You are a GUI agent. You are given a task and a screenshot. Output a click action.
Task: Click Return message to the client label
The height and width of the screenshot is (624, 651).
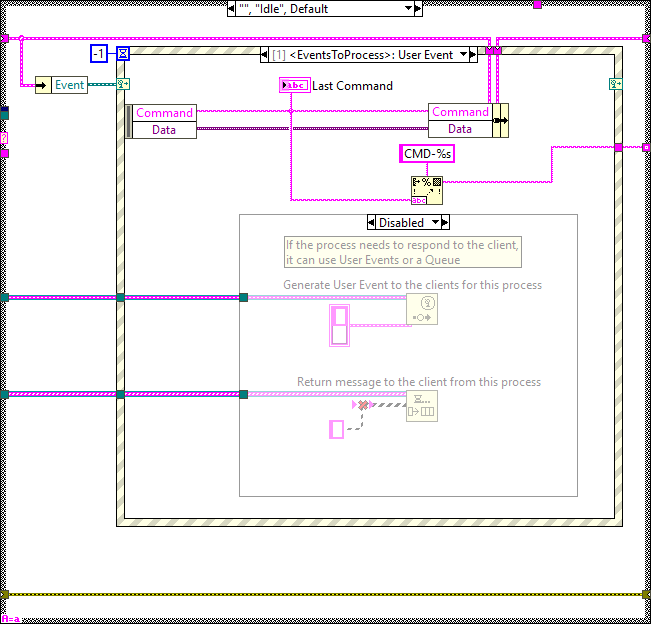[x=419, y=382]
